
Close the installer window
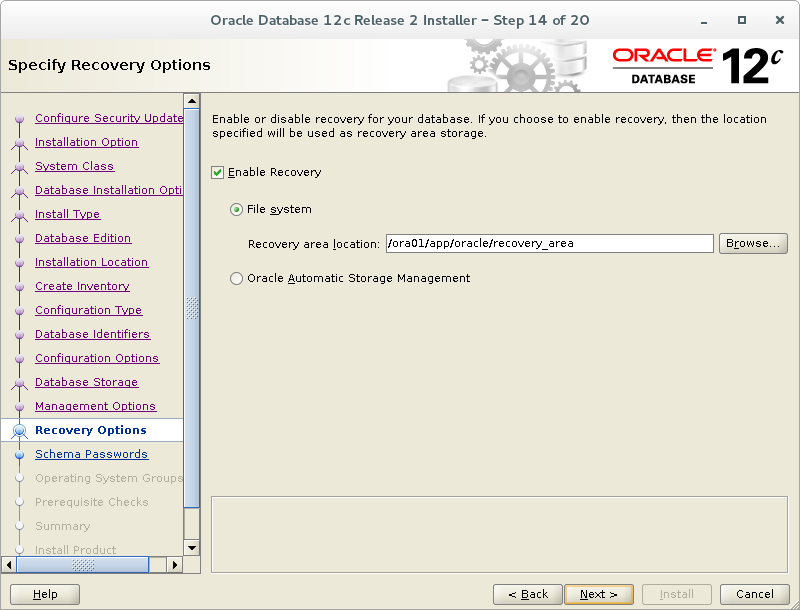[780, 20]
